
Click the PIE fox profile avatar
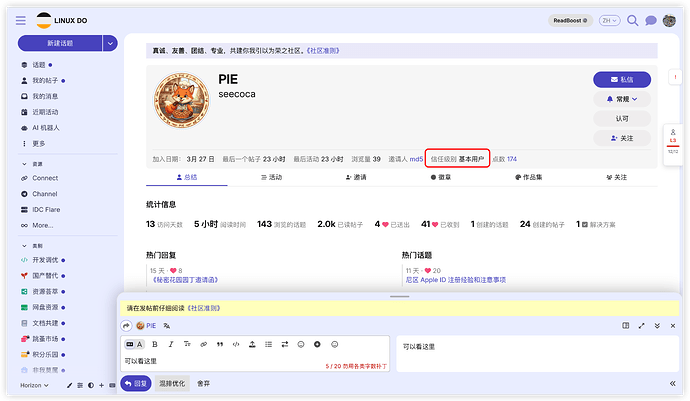[x=181, y=100]
